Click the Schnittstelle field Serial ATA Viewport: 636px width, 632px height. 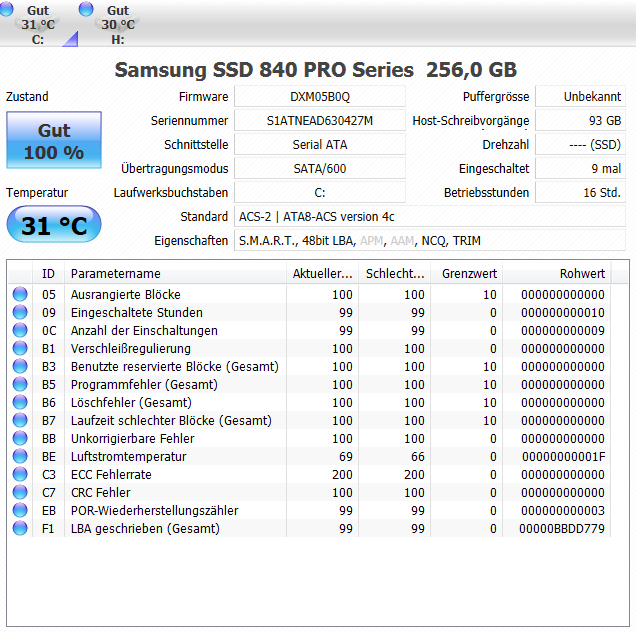coord(320,144)
